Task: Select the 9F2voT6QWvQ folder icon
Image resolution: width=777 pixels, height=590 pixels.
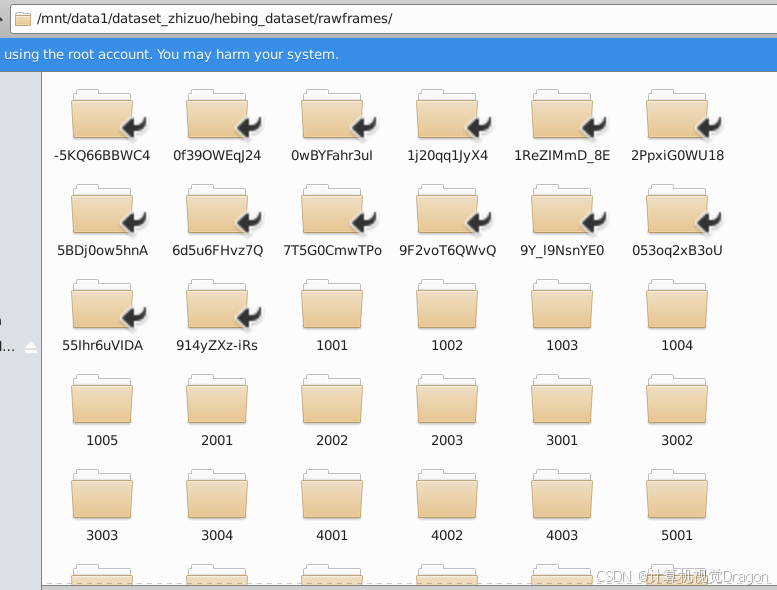Action: tap(447, 209)
